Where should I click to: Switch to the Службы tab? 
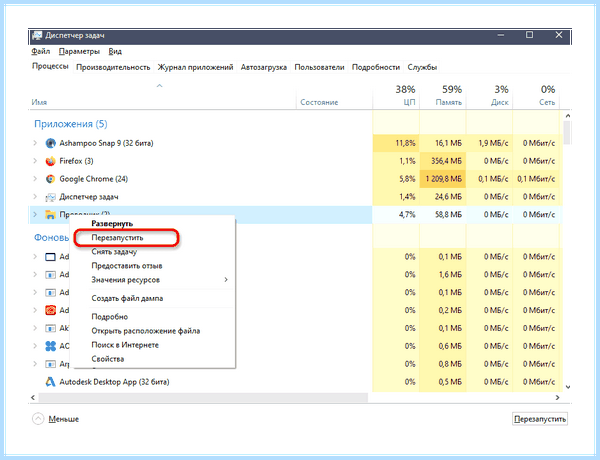[x=422, y=67]
